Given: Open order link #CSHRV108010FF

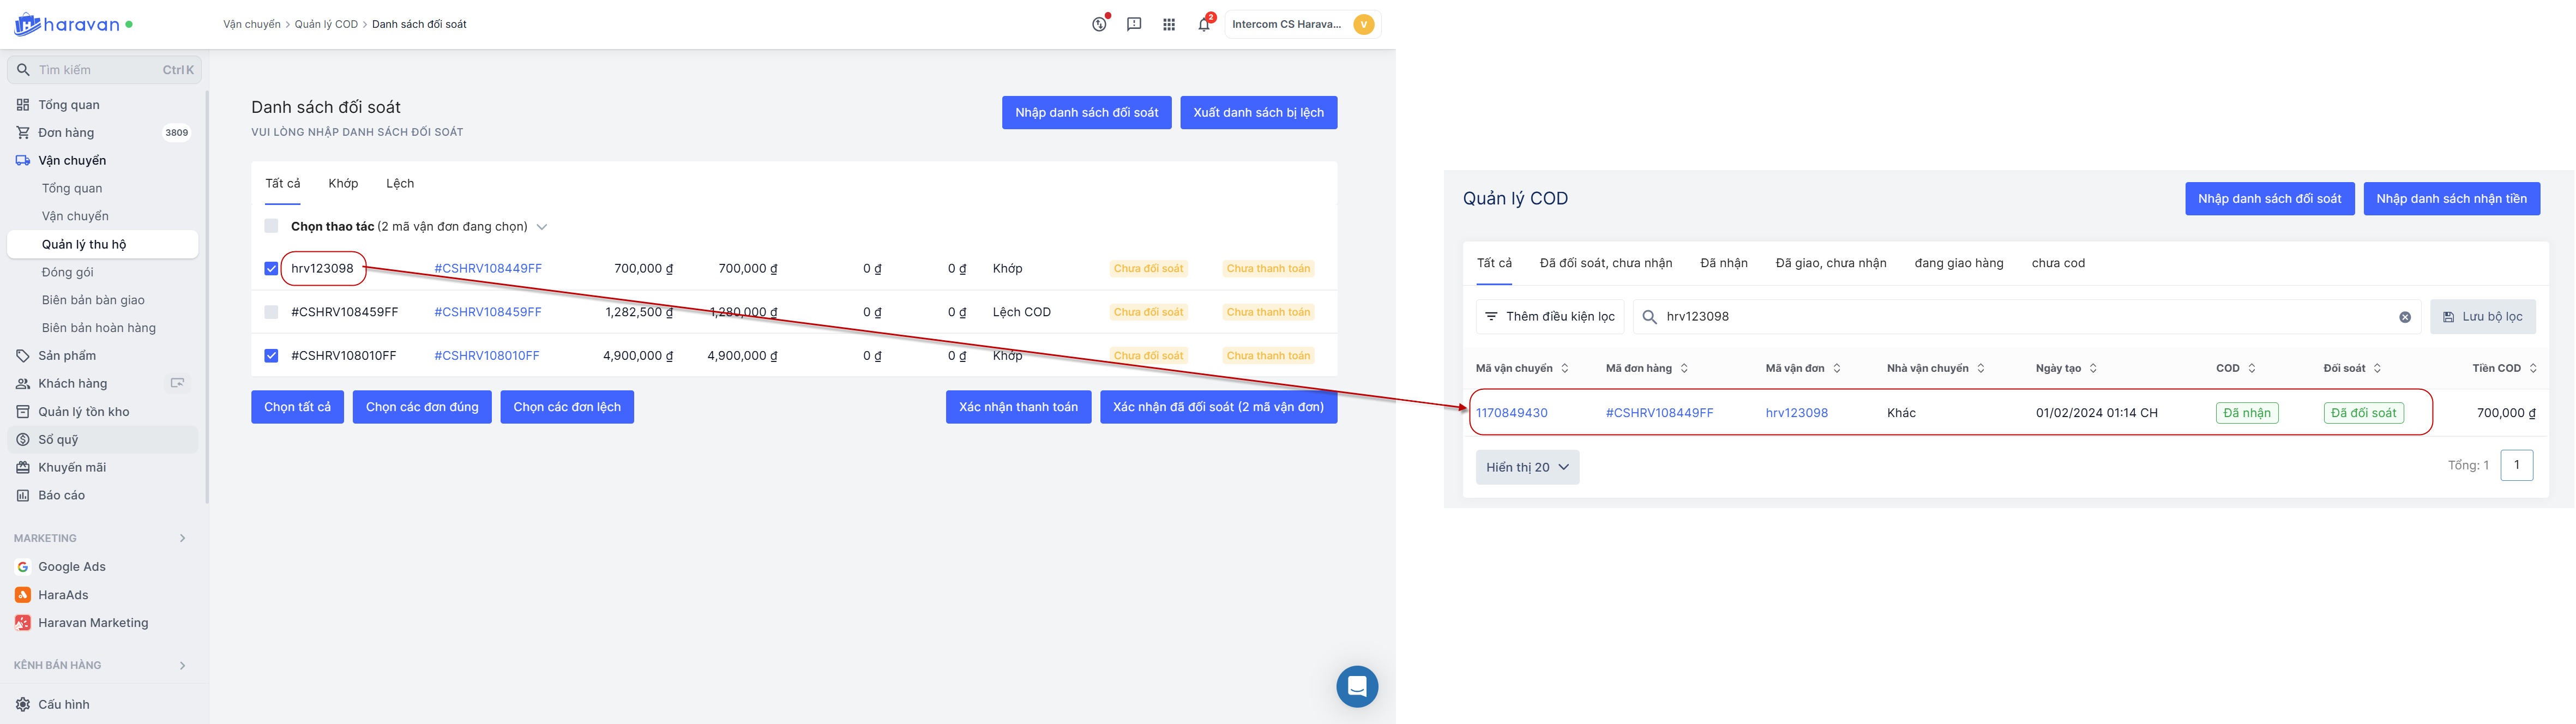Looking at the screenshot, I should [486, 355].
